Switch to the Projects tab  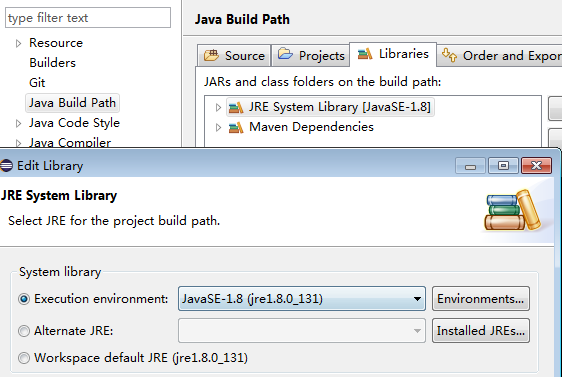tap(311, 56)
